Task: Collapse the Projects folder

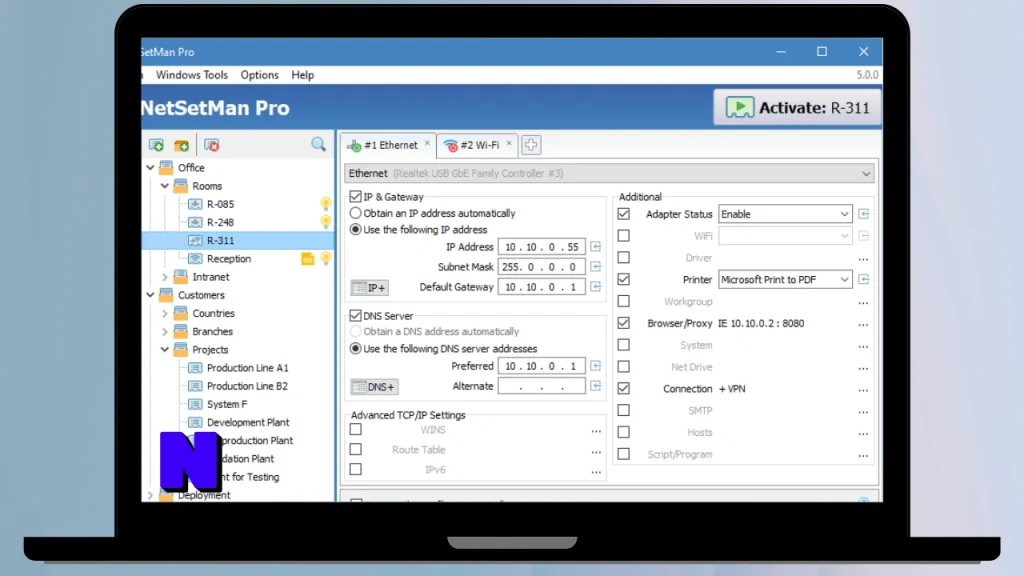Action: click(165, 350)
